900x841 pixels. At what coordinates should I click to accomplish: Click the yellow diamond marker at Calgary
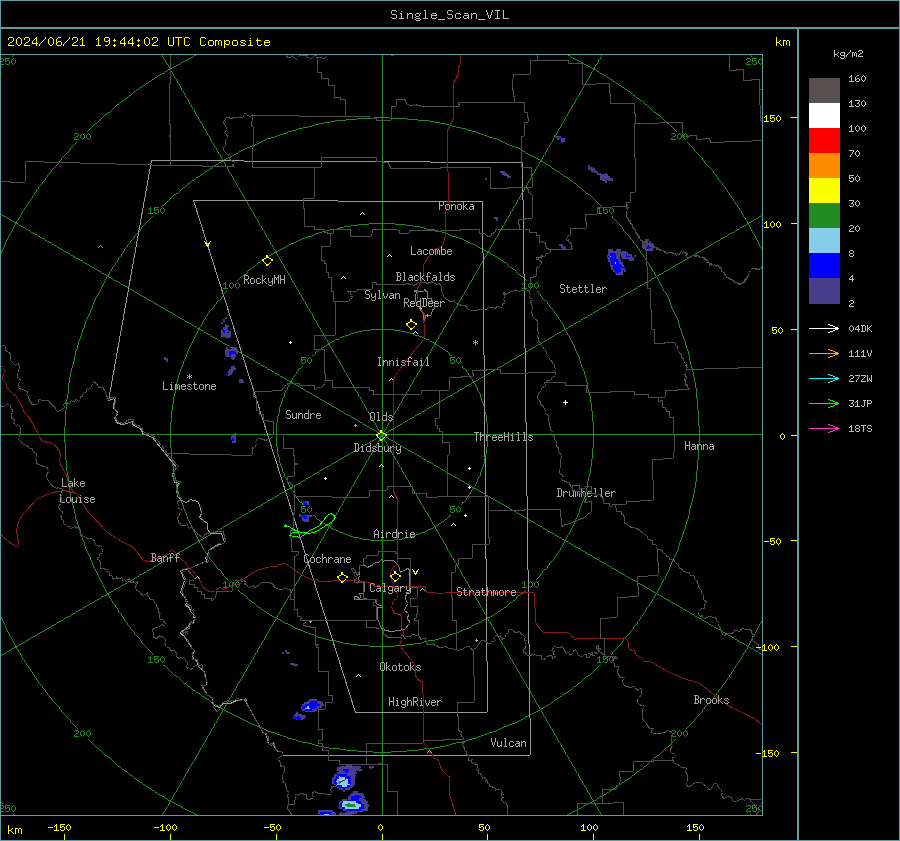coord(395,576)
